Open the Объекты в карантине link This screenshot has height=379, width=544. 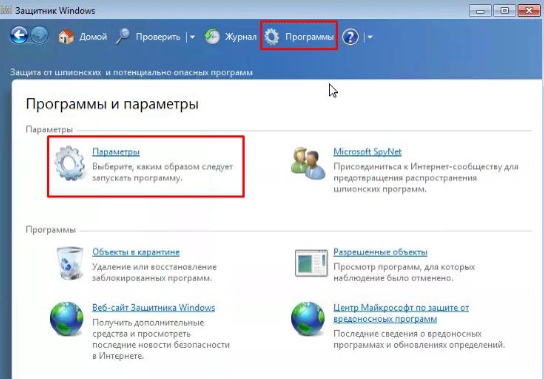(x=136, y=252)
